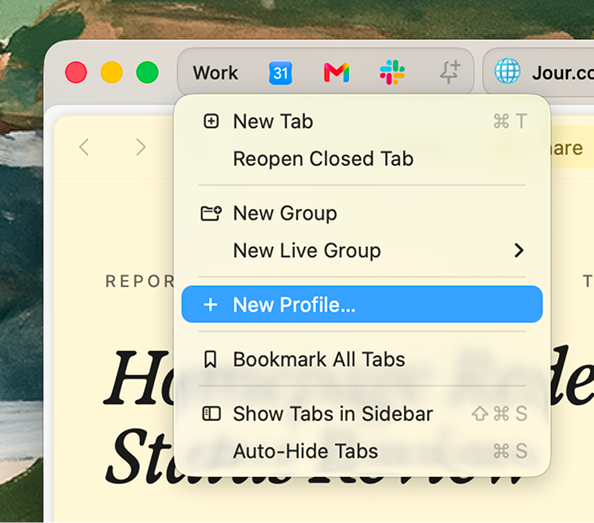Expand the New Live Group submenu

(x=362, y=250)
